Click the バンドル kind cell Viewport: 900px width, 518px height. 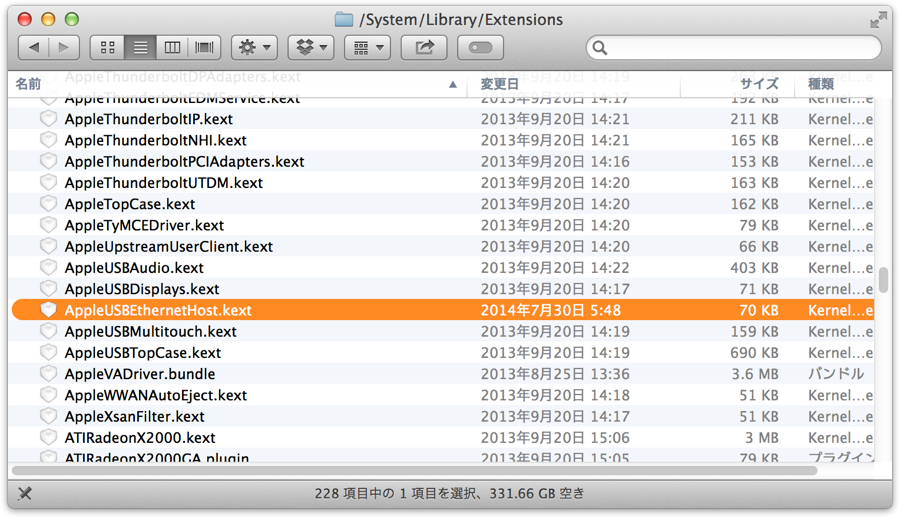pyautogui.click(x=836, y=374)
